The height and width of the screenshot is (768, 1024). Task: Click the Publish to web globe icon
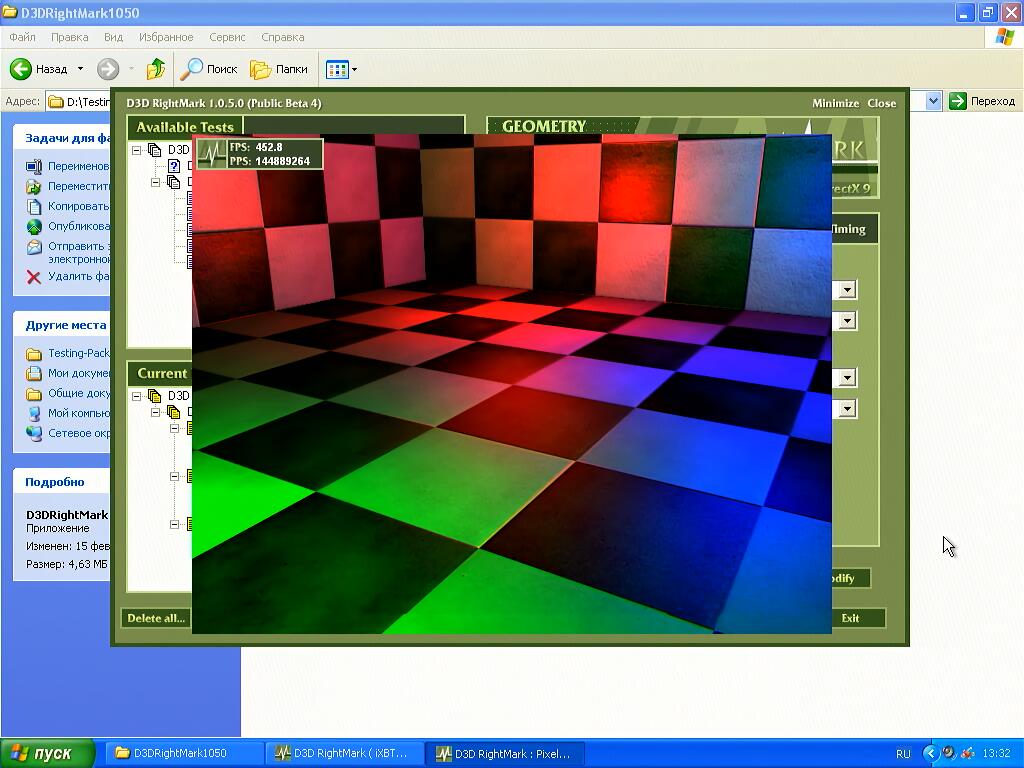pyautogui.click(x=34, y=226)
